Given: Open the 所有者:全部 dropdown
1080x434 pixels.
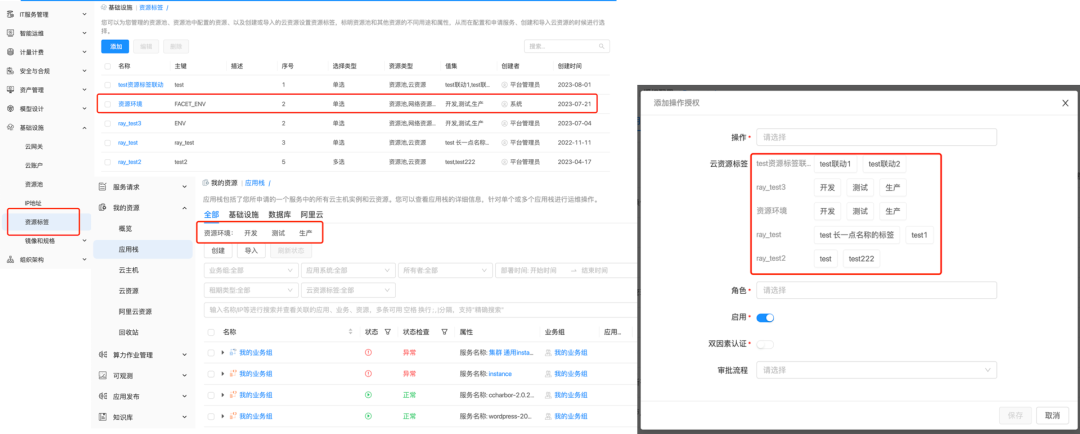Looking at the screenshot, I should [444, 271].
